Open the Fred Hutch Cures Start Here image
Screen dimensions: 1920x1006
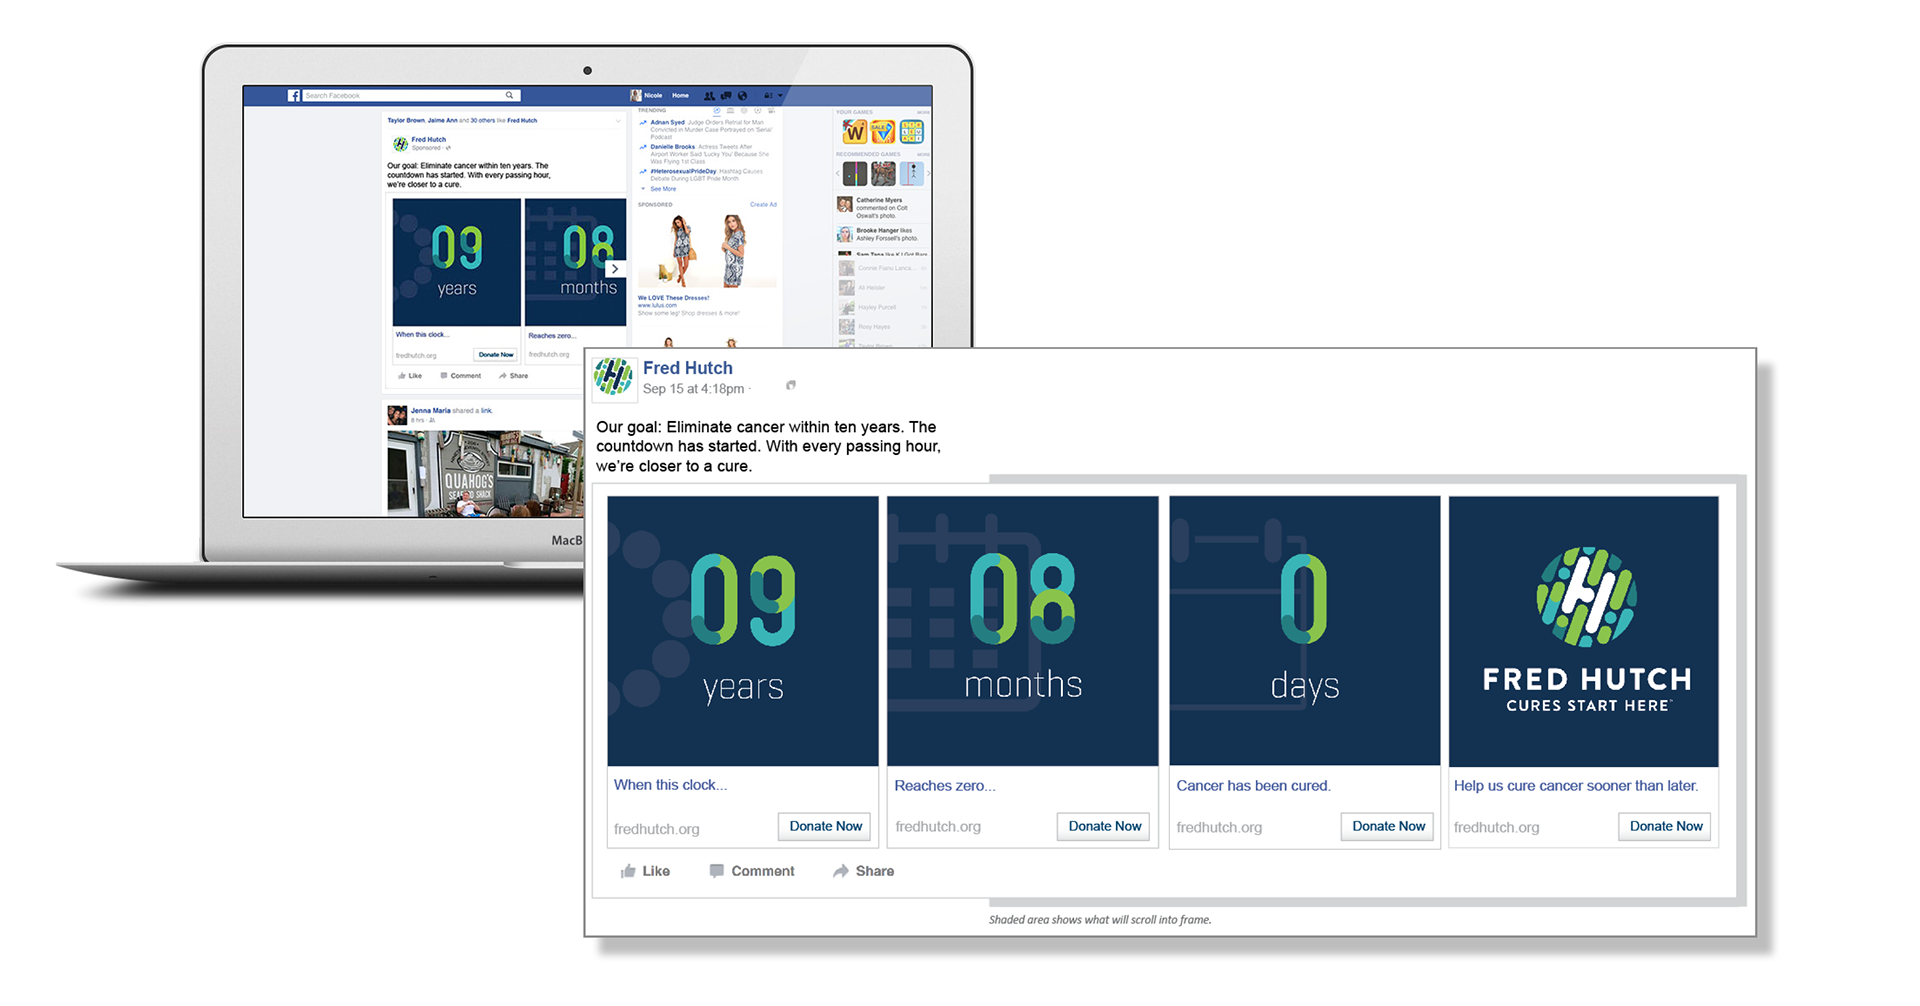pyautogui.click(x=1584, y=631)
